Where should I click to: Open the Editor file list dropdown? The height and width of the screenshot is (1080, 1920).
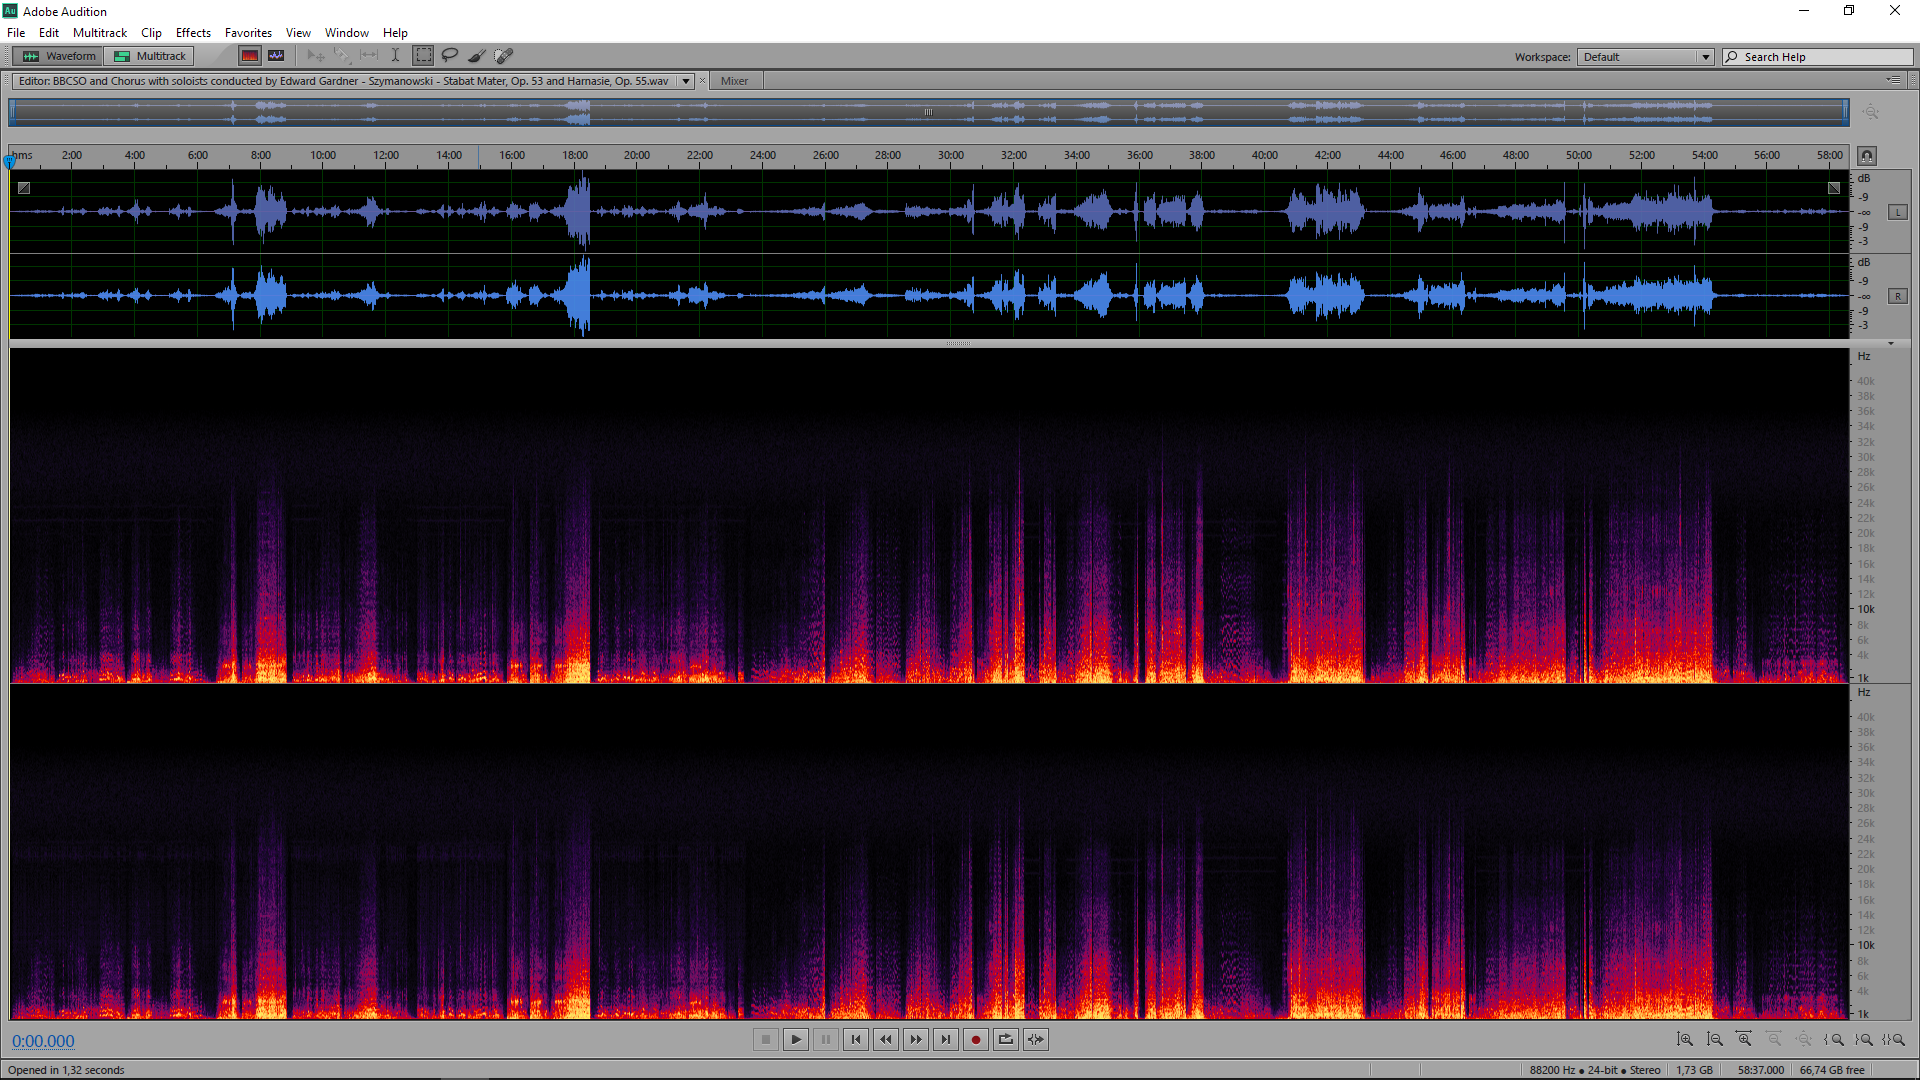coord(686,81)
